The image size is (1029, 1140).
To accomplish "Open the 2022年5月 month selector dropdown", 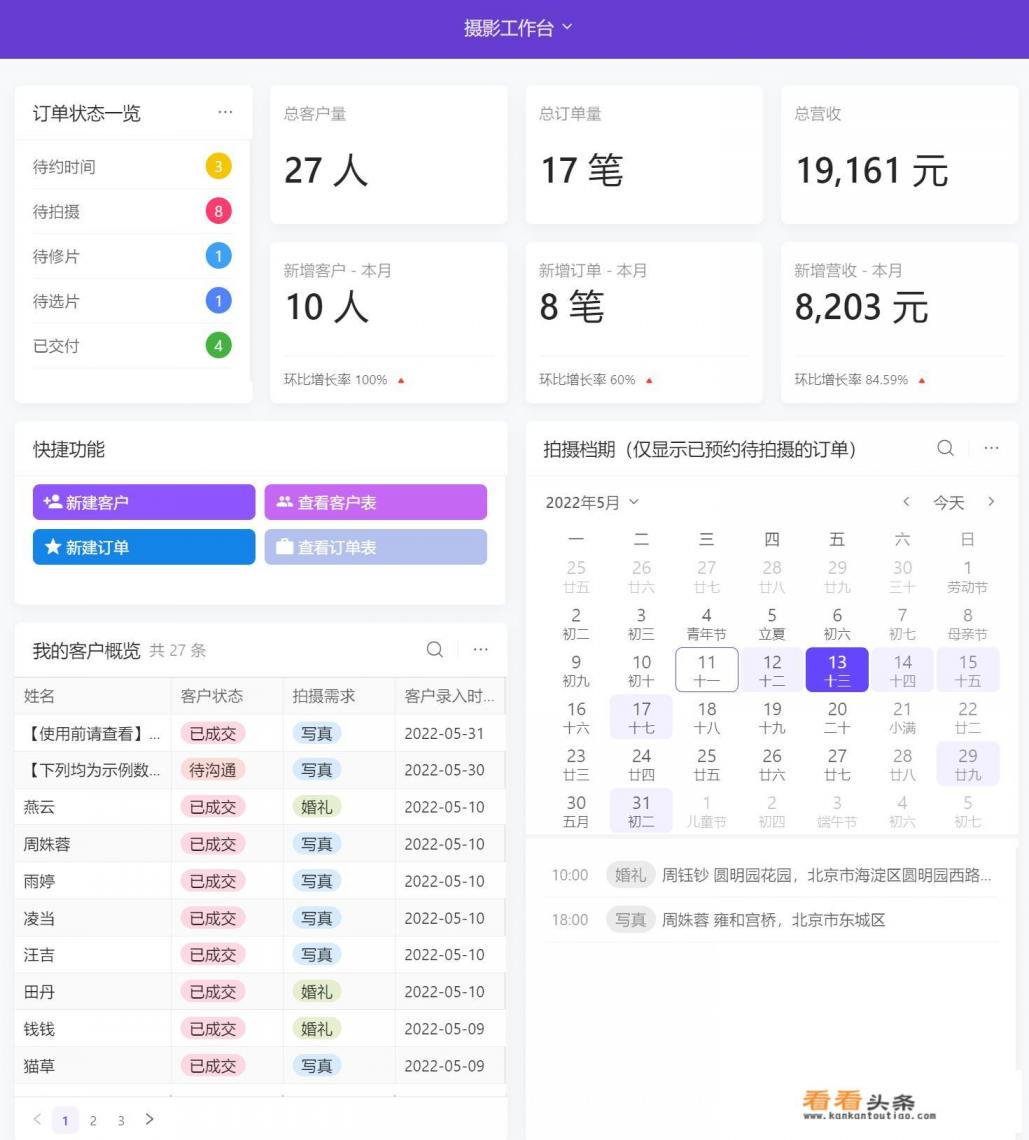I will coord(592,503).
